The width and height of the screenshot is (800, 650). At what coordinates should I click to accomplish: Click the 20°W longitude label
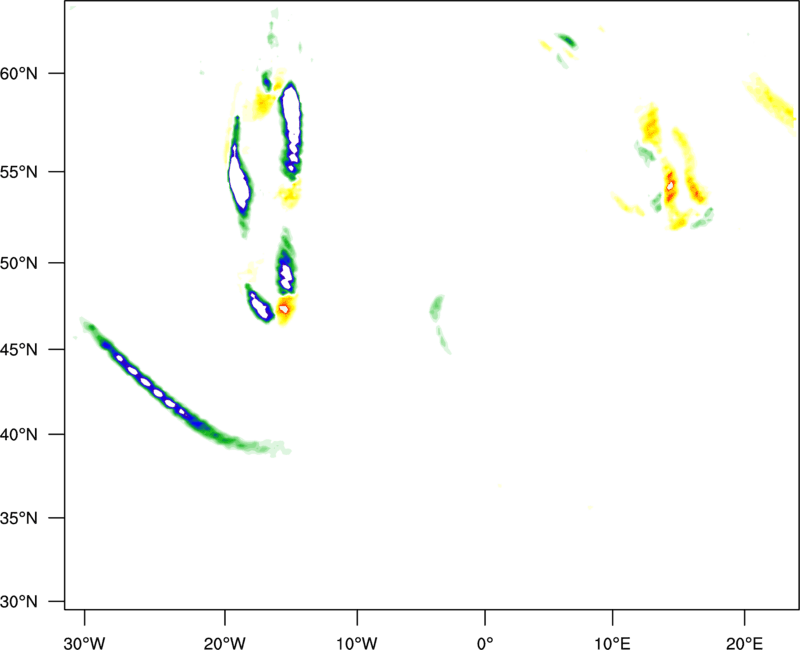point(224,643)
